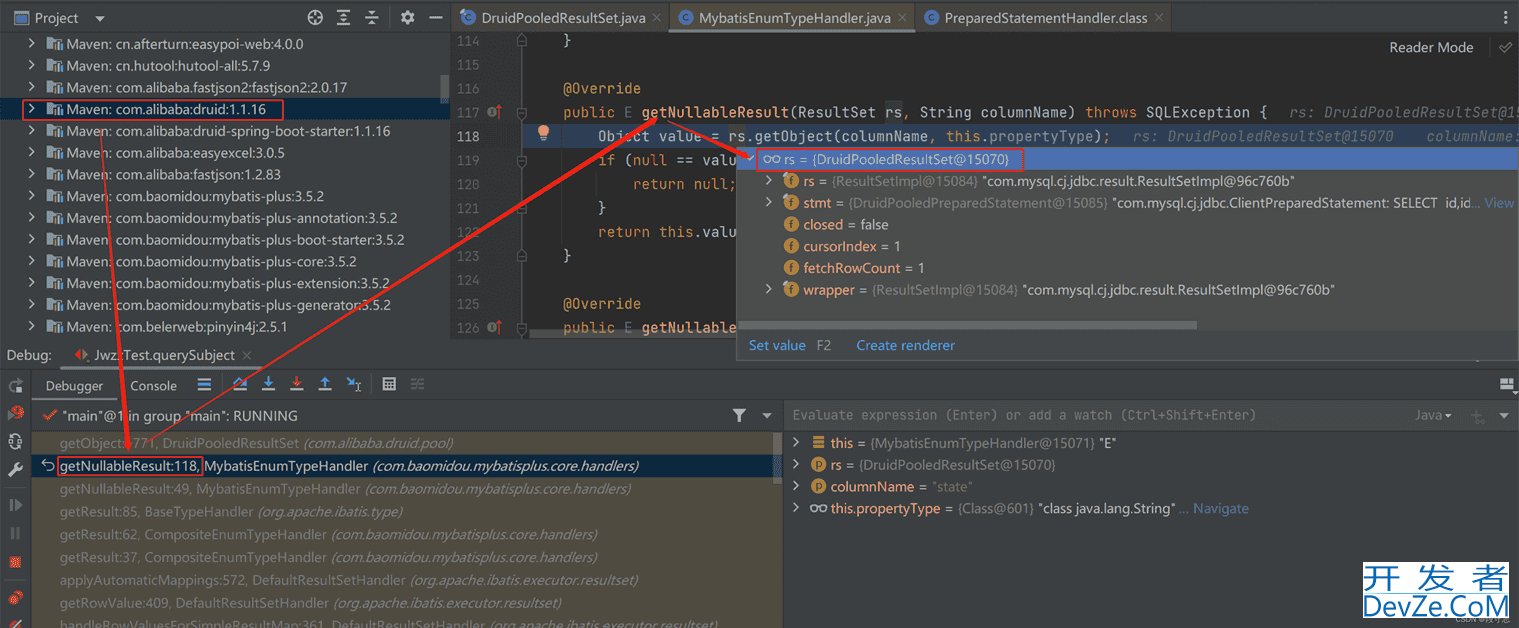Image resolution: width=1519 pixels, height=628 pixels.
Task: Switch to the Debugger tab
Action: coord(74,386)
